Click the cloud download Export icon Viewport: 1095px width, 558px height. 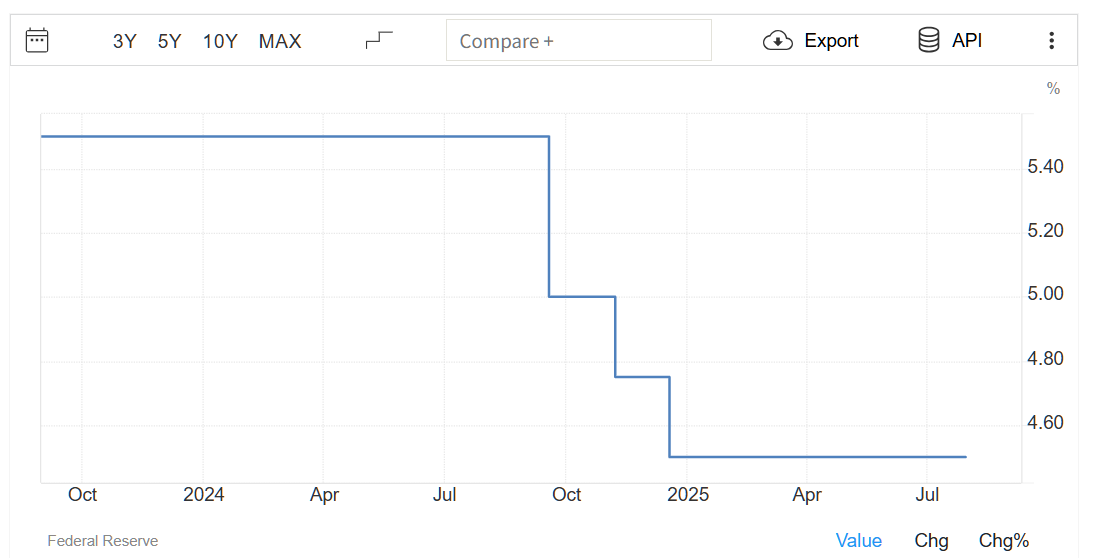[777, 41]
